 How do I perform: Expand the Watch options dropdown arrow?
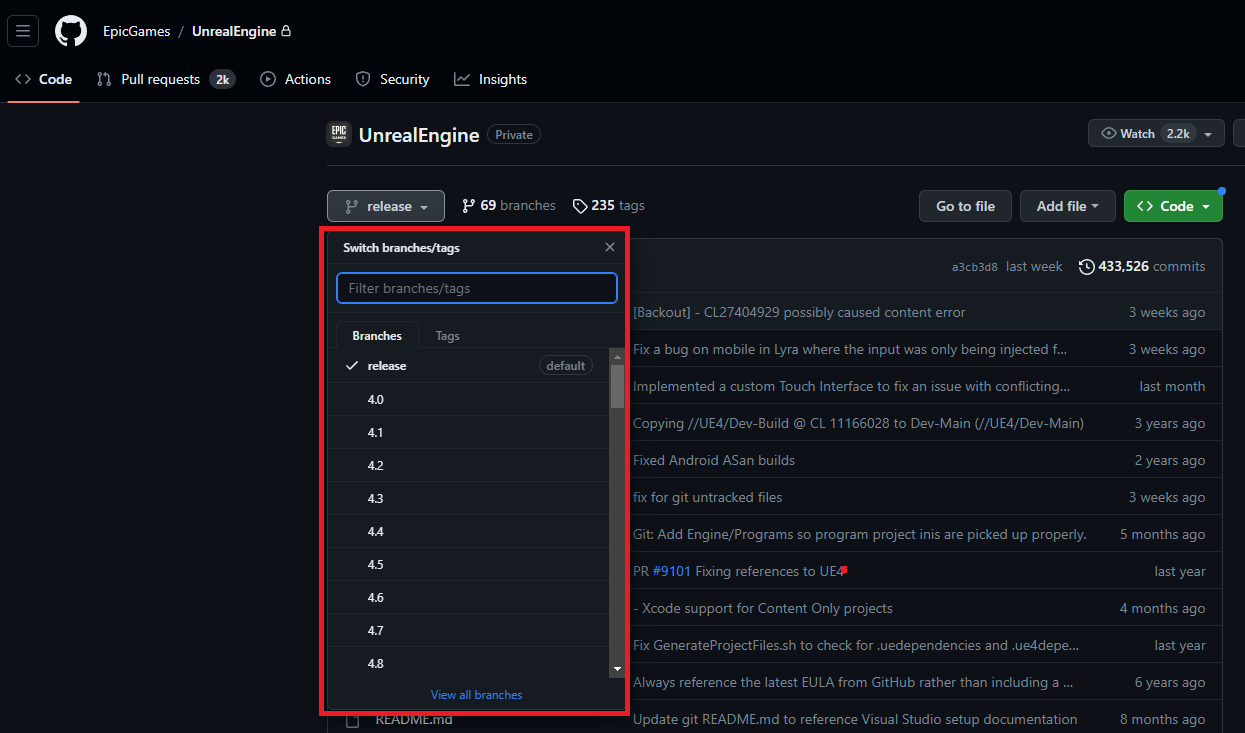pos(1208,133)
